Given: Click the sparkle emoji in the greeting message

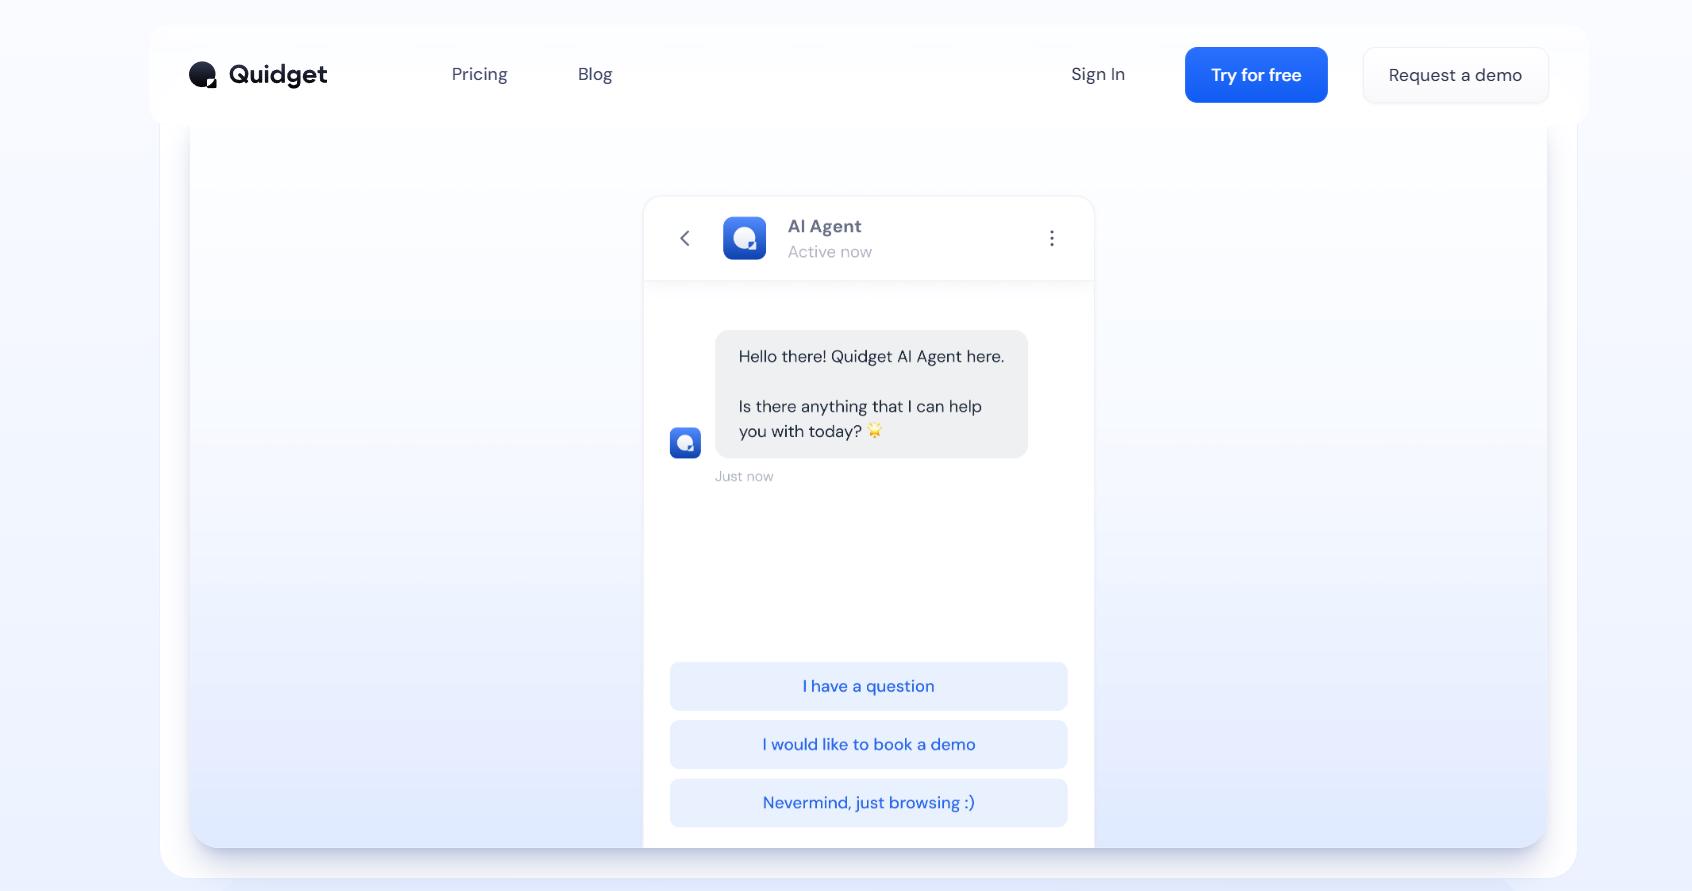Looking at the screenshot, I should coord(875,431).
